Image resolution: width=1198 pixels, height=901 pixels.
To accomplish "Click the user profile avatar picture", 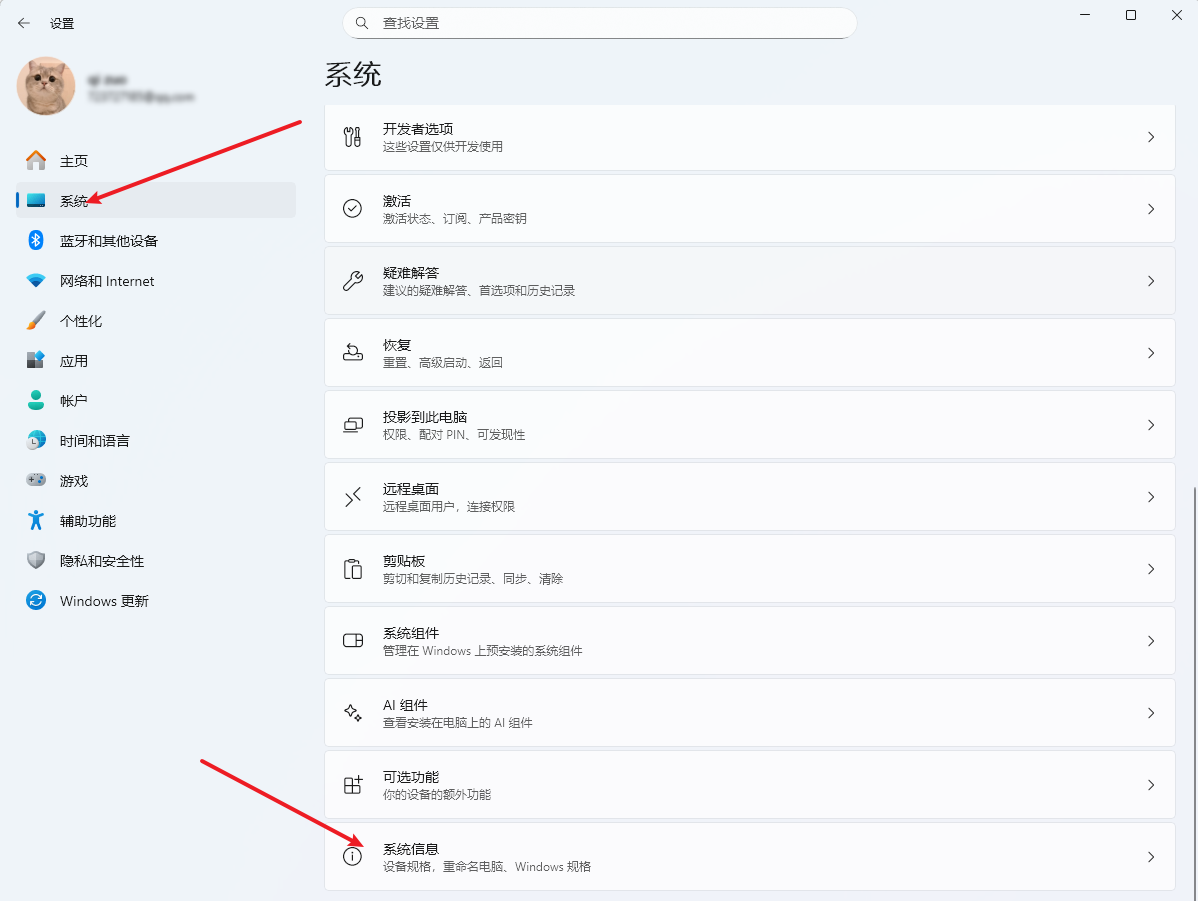I will 46,86.
